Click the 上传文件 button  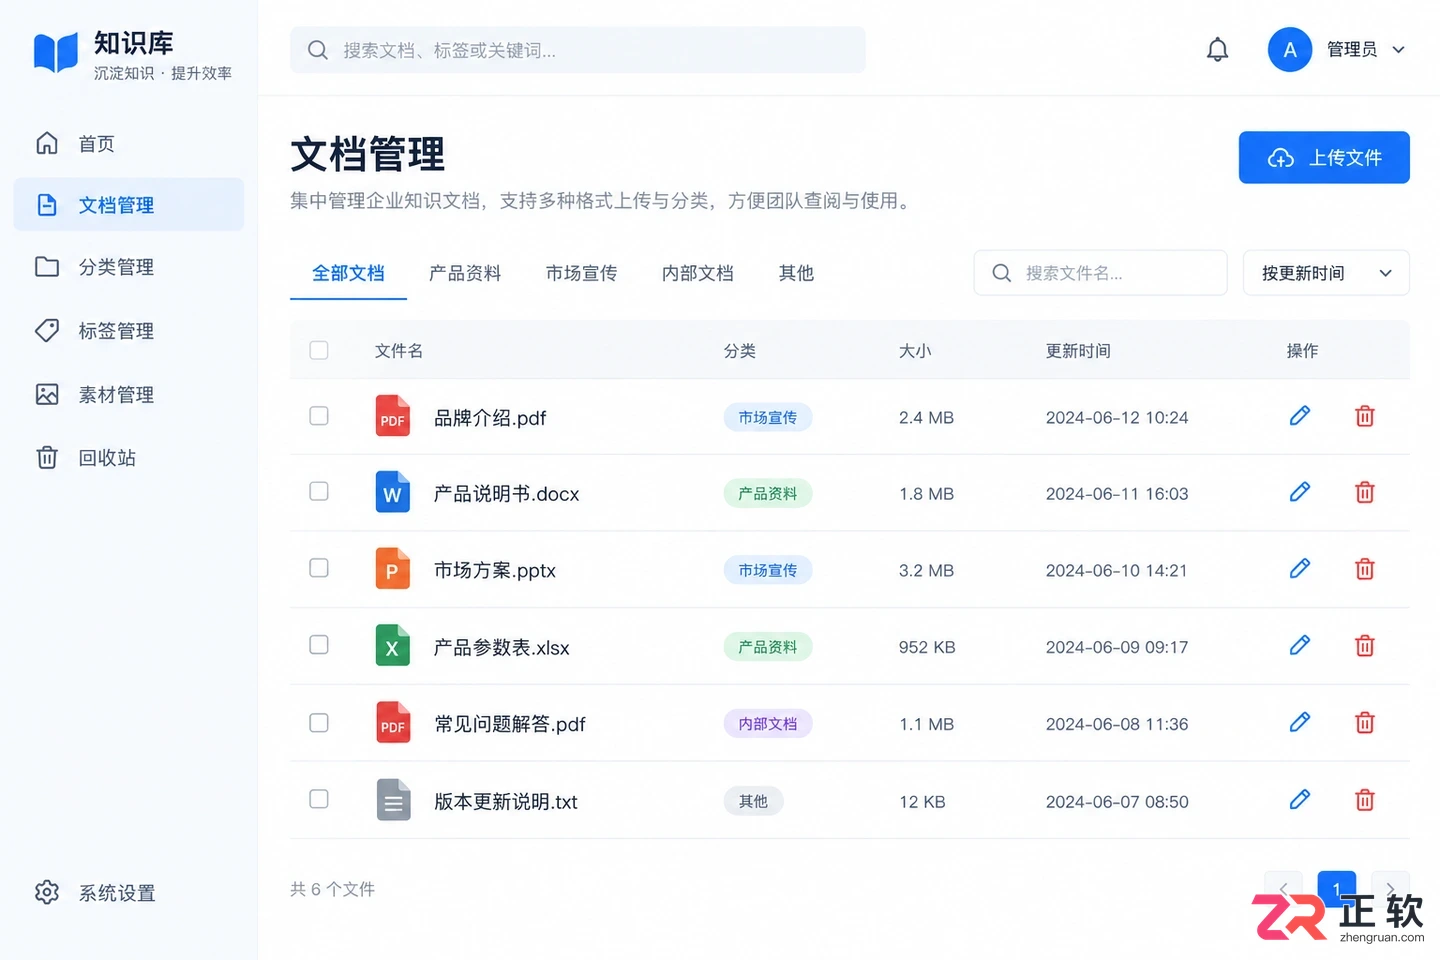click(1324, 158)
